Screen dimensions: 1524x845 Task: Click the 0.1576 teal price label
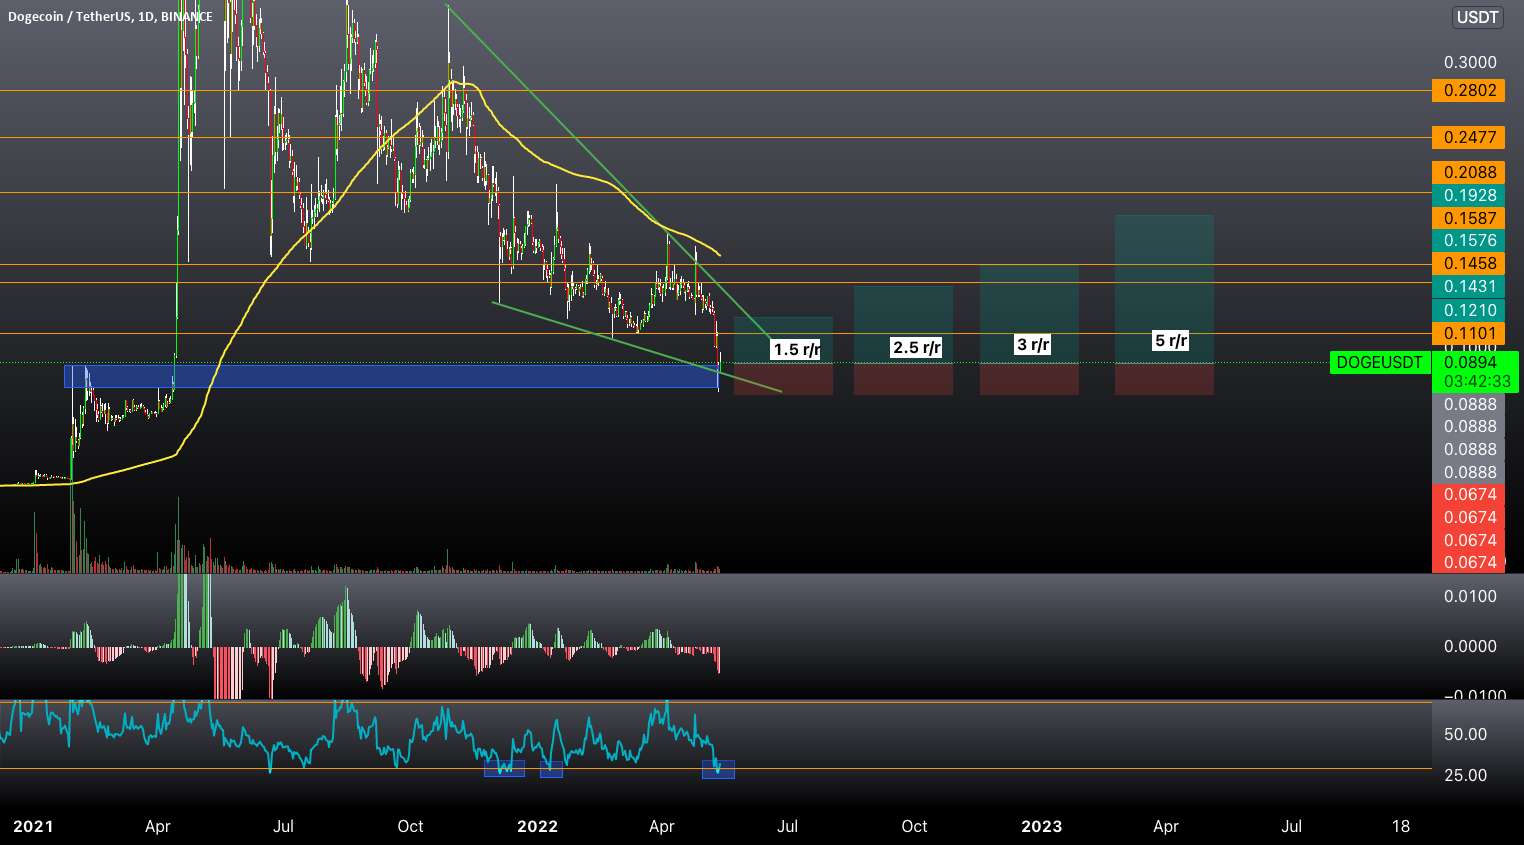(1468, 240)
